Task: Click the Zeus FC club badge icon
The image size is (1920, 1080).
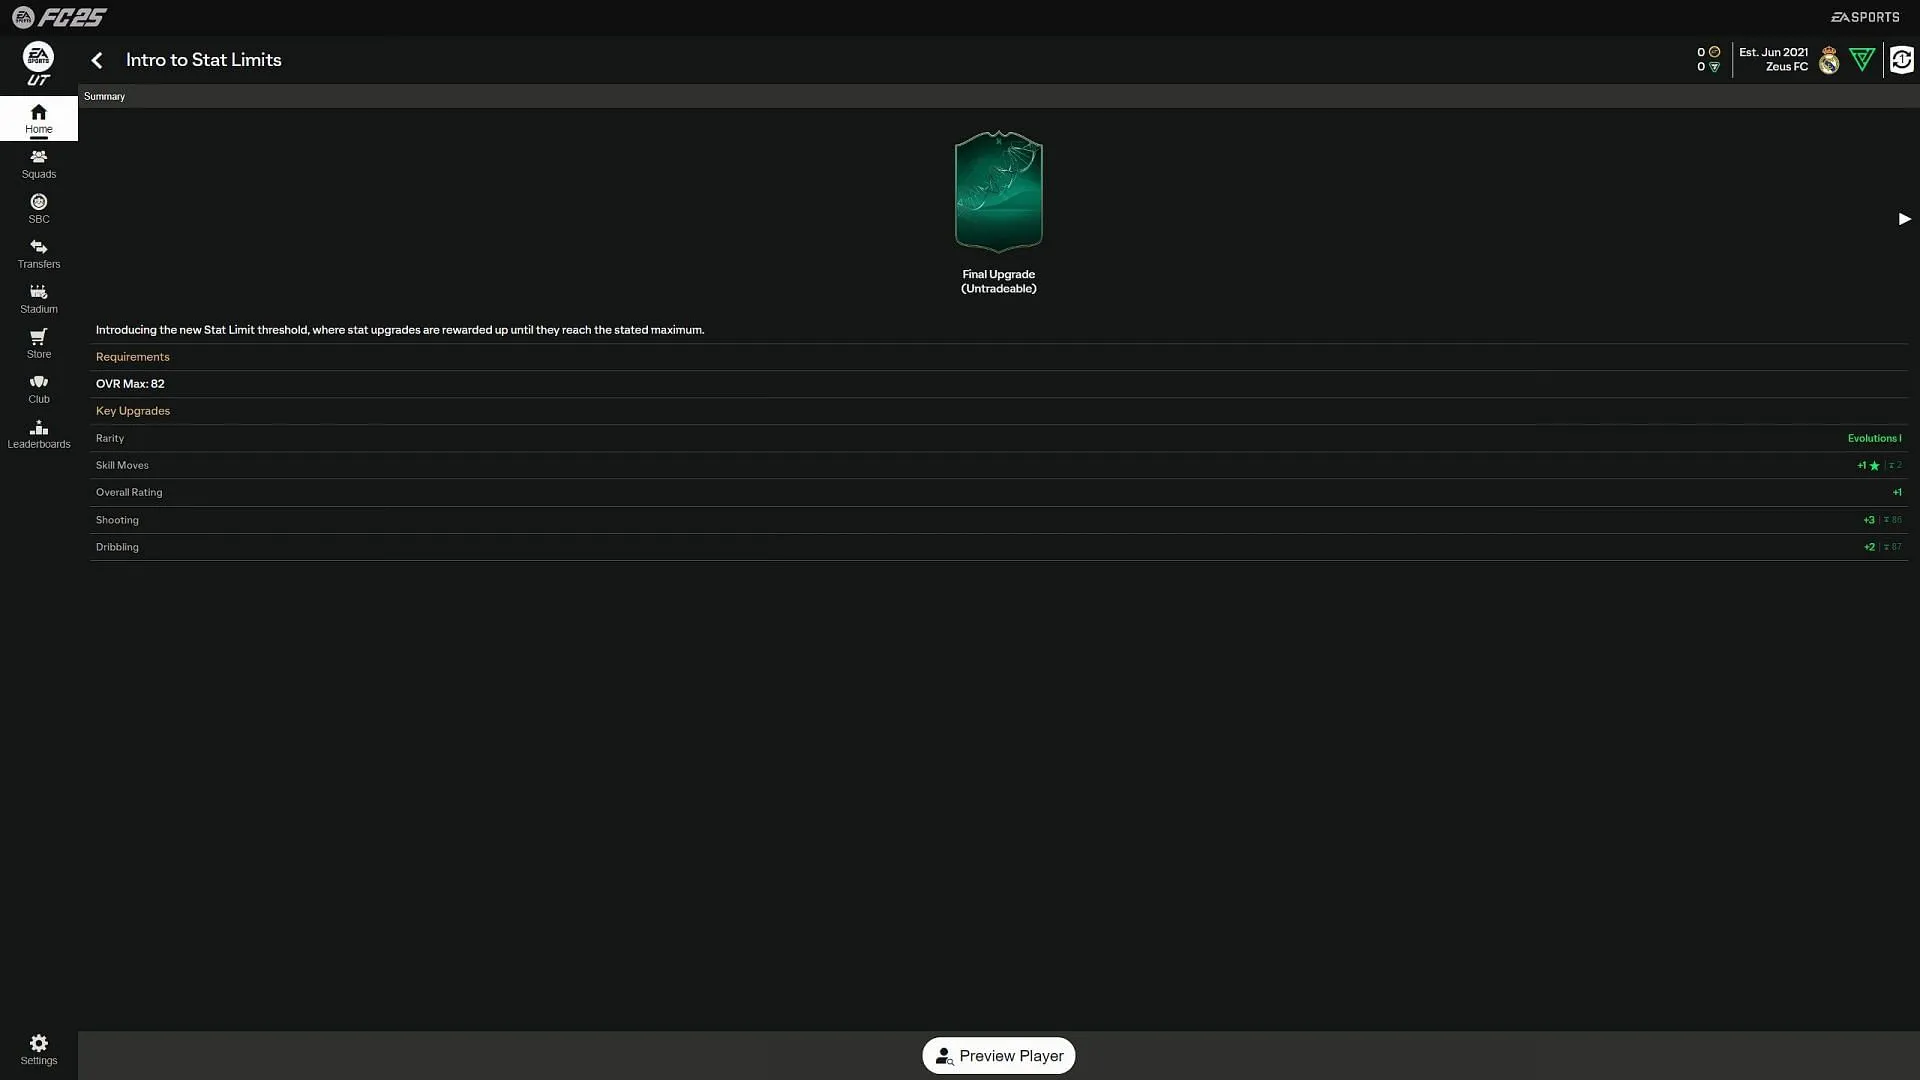Action: [x=1830, y=61]
